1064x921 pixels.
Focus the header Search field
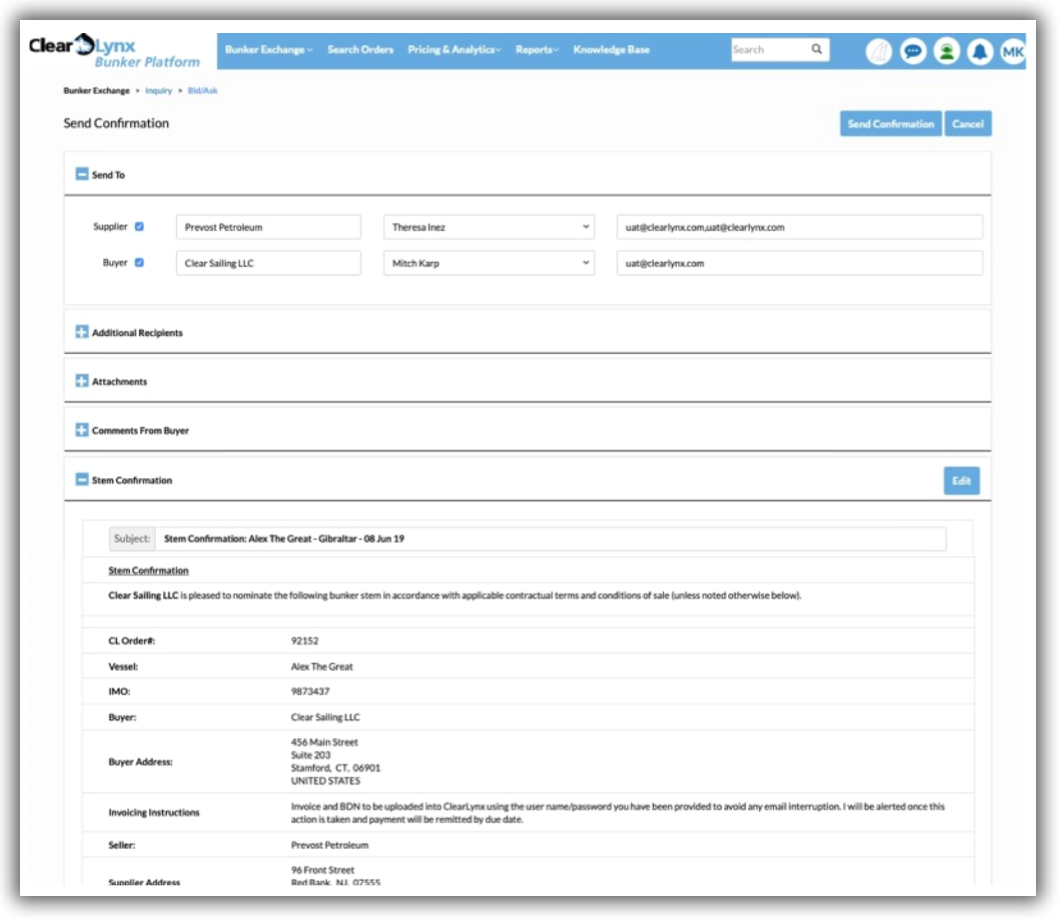770,50
